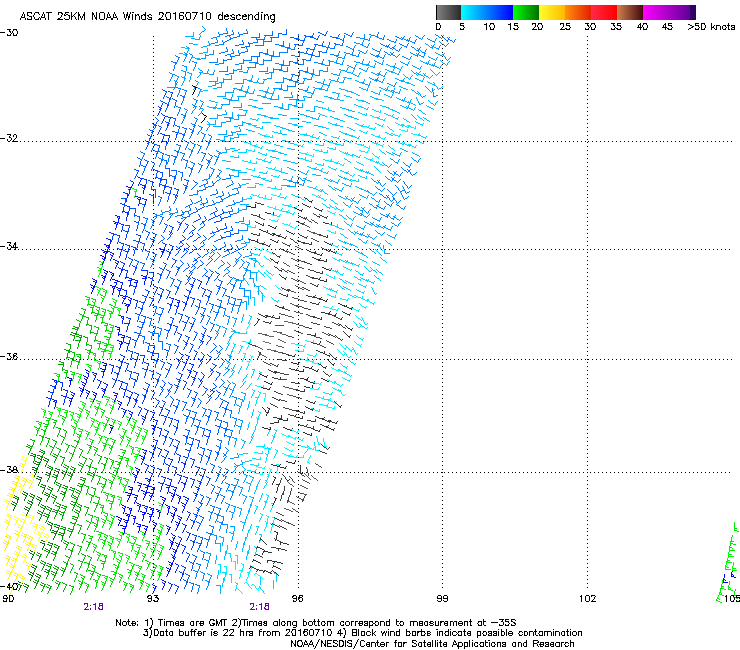This screenshot has width=740, height=650.
Task: Click the '2:18' time label between longitudes 90 and 93
Action: click(93, 607)
